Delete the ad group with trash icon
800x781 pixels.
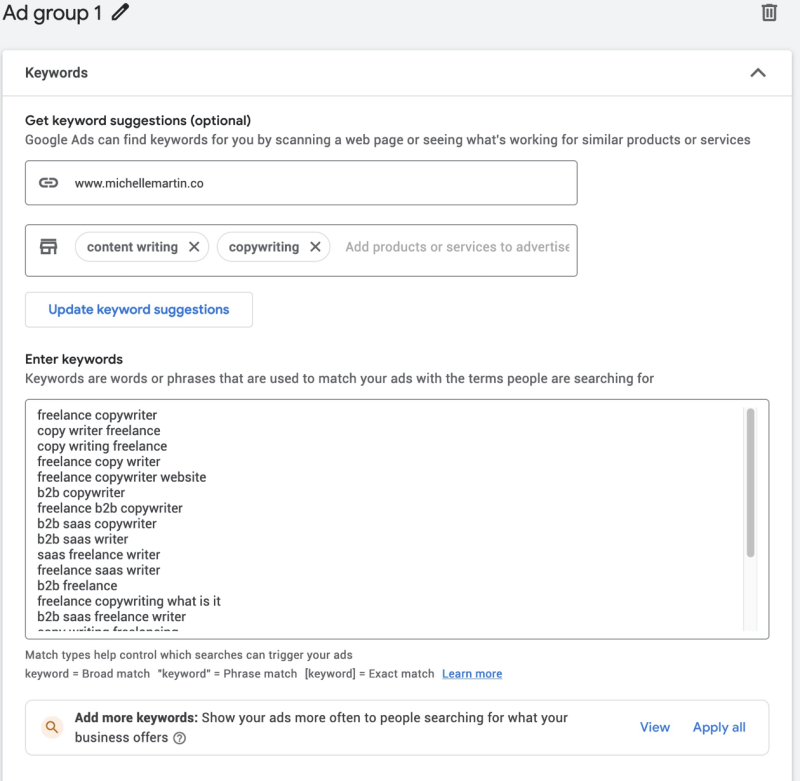pyautogui.click(x=769, y=12)
